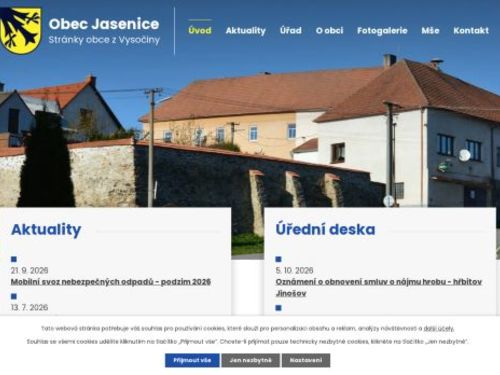Open the Obec Jasenice site title link
500x375 pixels.
pyautogui.click(x=104, y=24)
